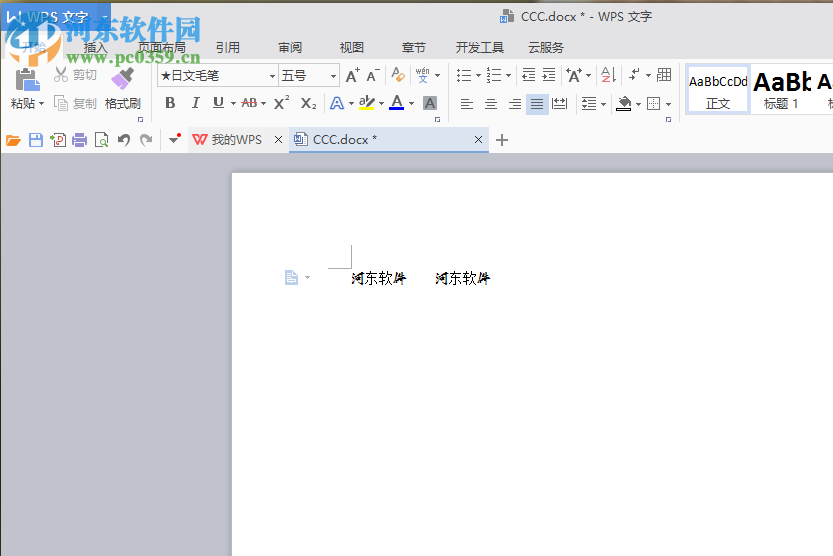Increase font size with A+ icon
The image size is (833, 556).
point(352,75)
